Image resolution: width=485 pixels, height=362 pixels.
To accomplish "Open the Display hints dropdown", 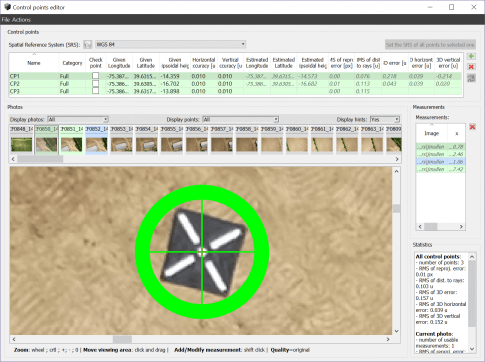I will pyautogui.click(x=385, y=119).
